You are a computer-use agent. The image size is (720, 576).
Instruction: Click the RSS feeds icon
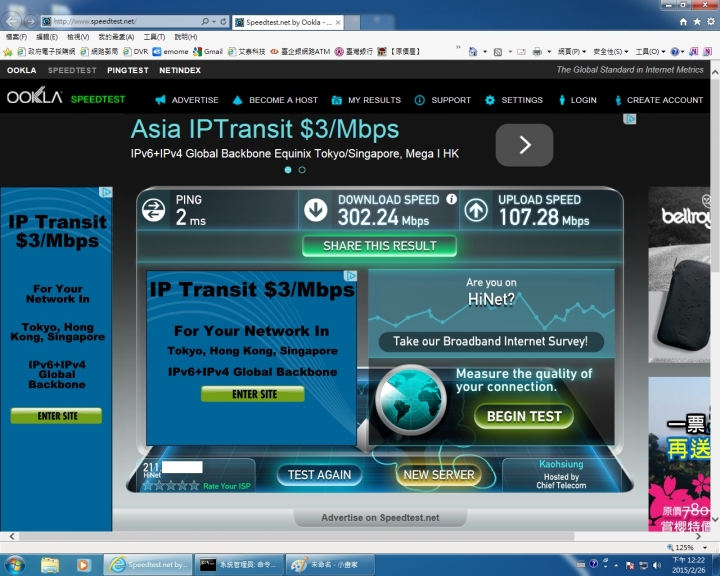(x=498, y=52)
